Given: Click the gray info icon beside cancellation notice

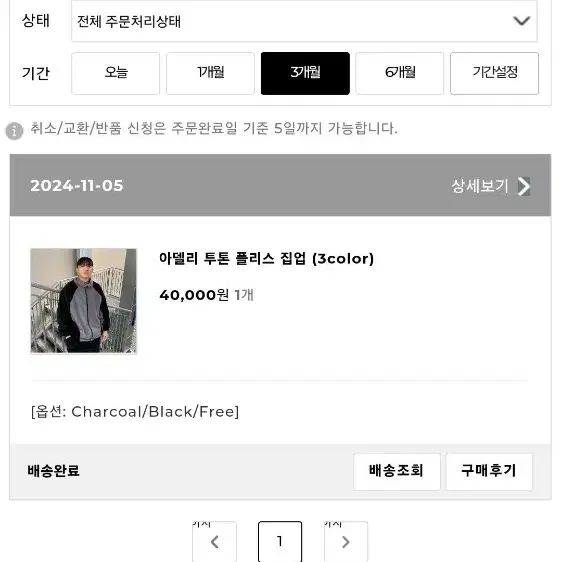Looking at the screenshot, I should pyautogui.click(x=14, y=131).
